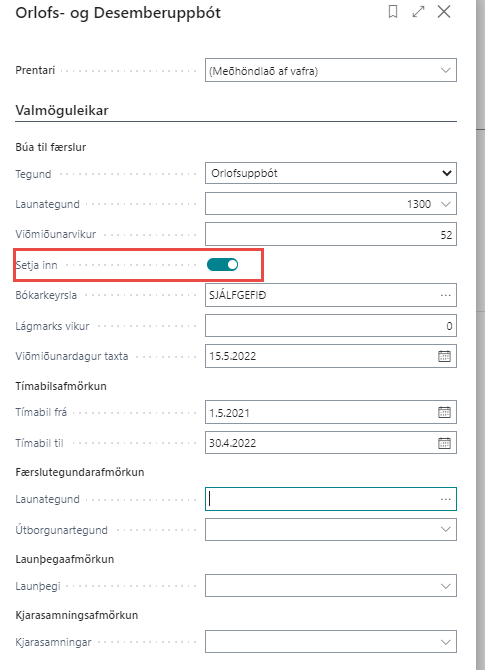The height and width of the screenshot is (670, 485).
Task: Click ellipsis lookup in Bókarkeyrsla field
Action: pyautogui.click(x=446, y=295)
